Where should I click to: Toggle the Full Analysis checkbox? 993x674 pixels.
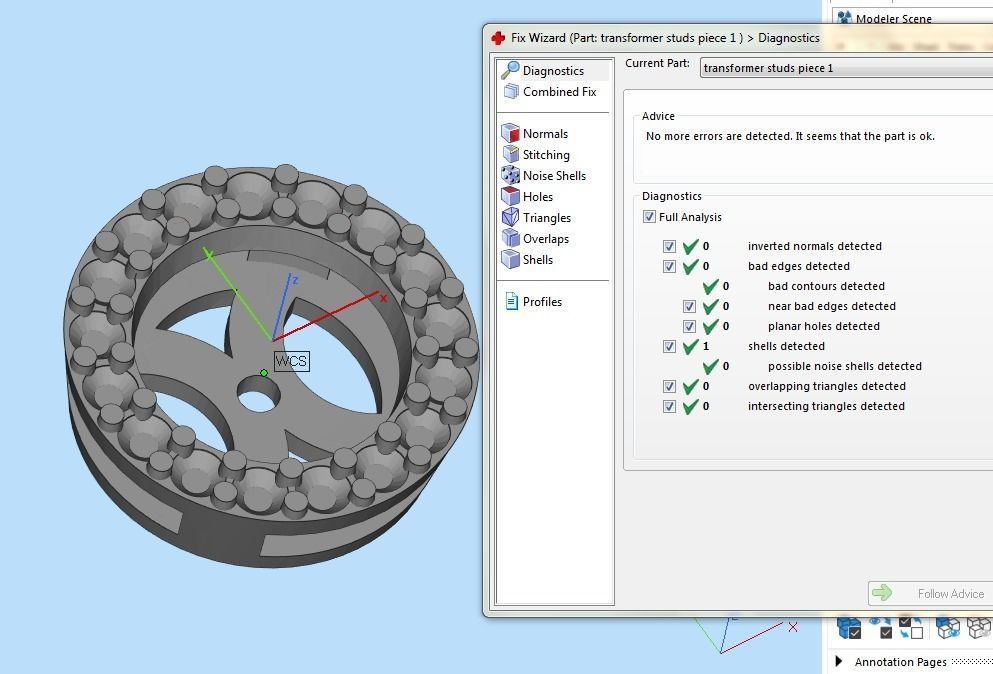point(649,217)
